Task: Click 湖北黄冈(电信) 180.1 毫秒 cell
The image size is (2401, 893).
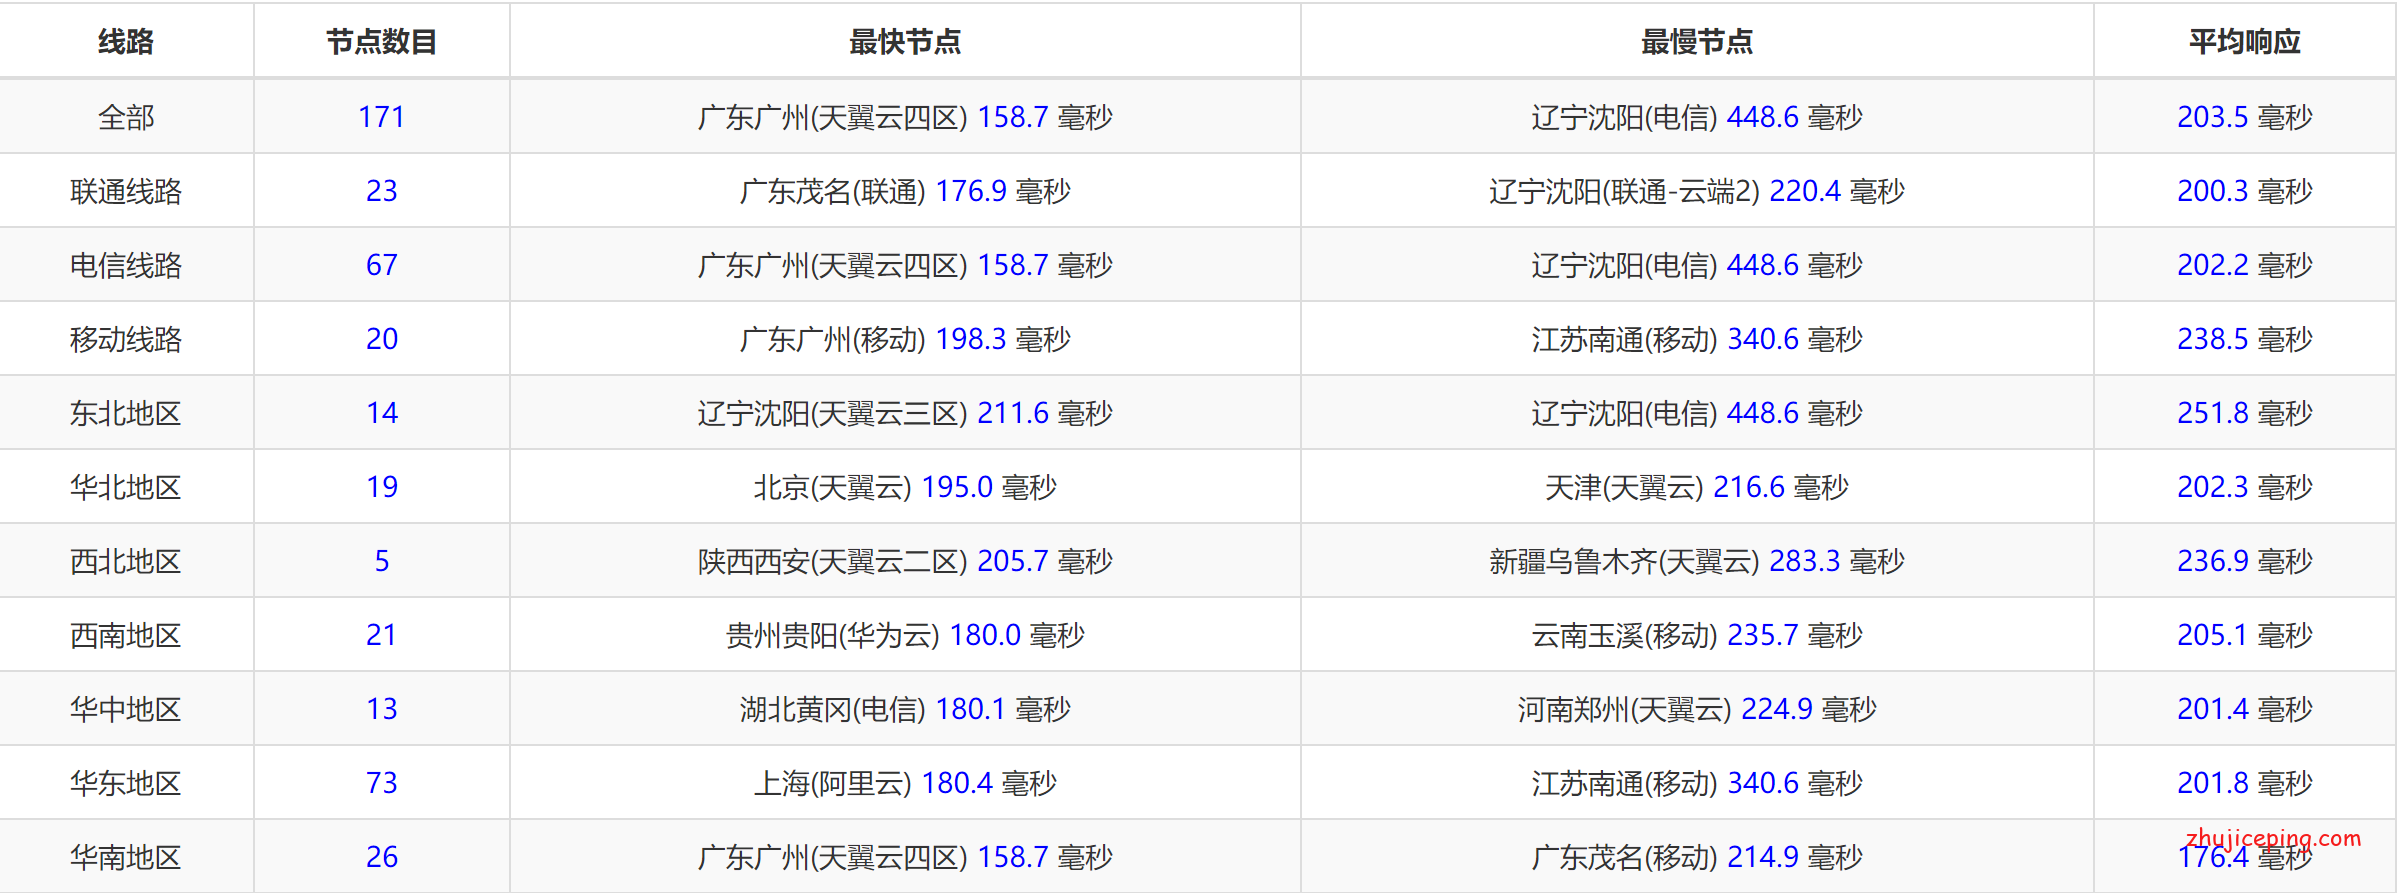Action: (905, 709)
